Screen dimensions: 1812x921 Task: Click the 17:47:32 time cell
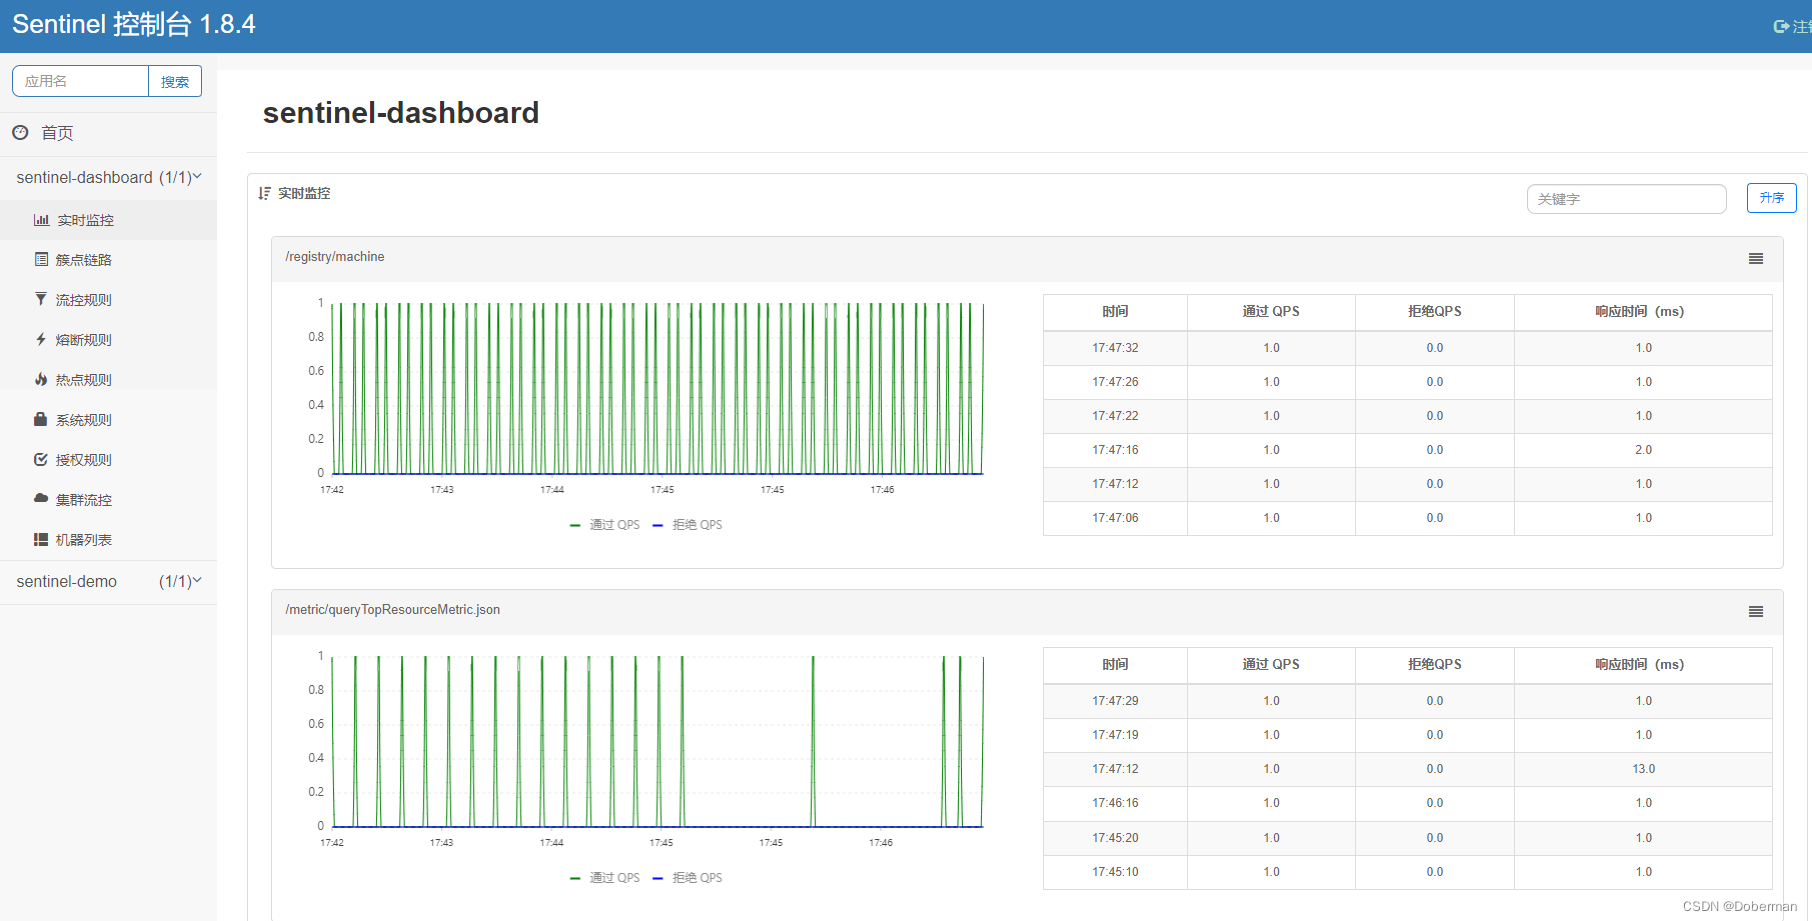(1115, 348)
